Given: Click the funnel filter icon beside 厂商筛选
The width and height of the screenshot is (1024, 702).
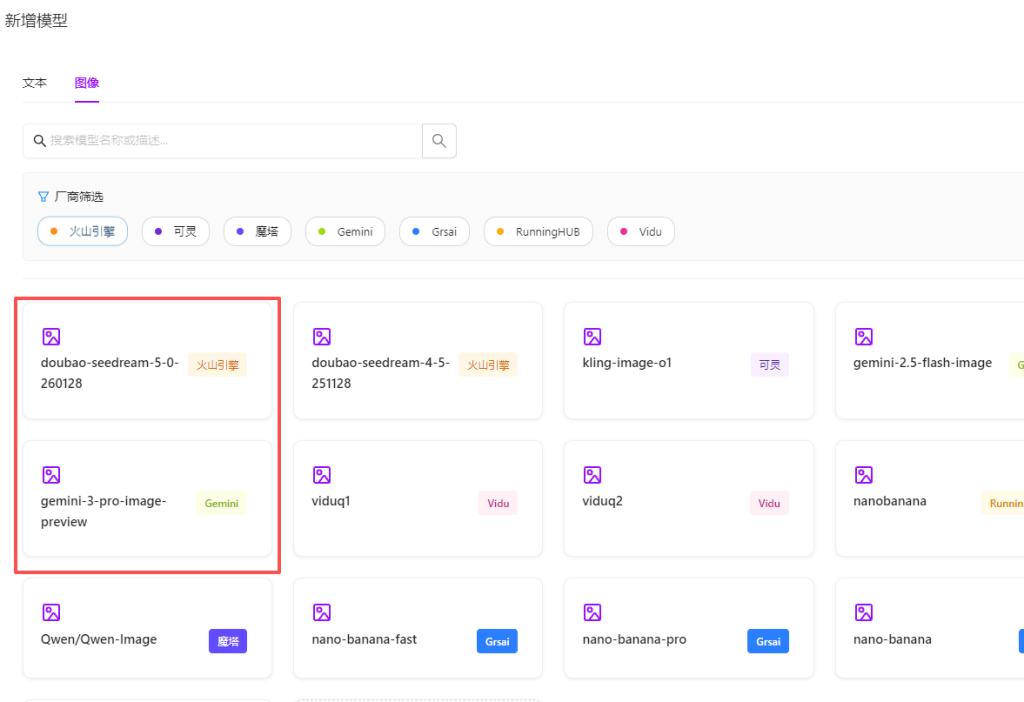Looking at the screenshot, I should coord(43,197).
